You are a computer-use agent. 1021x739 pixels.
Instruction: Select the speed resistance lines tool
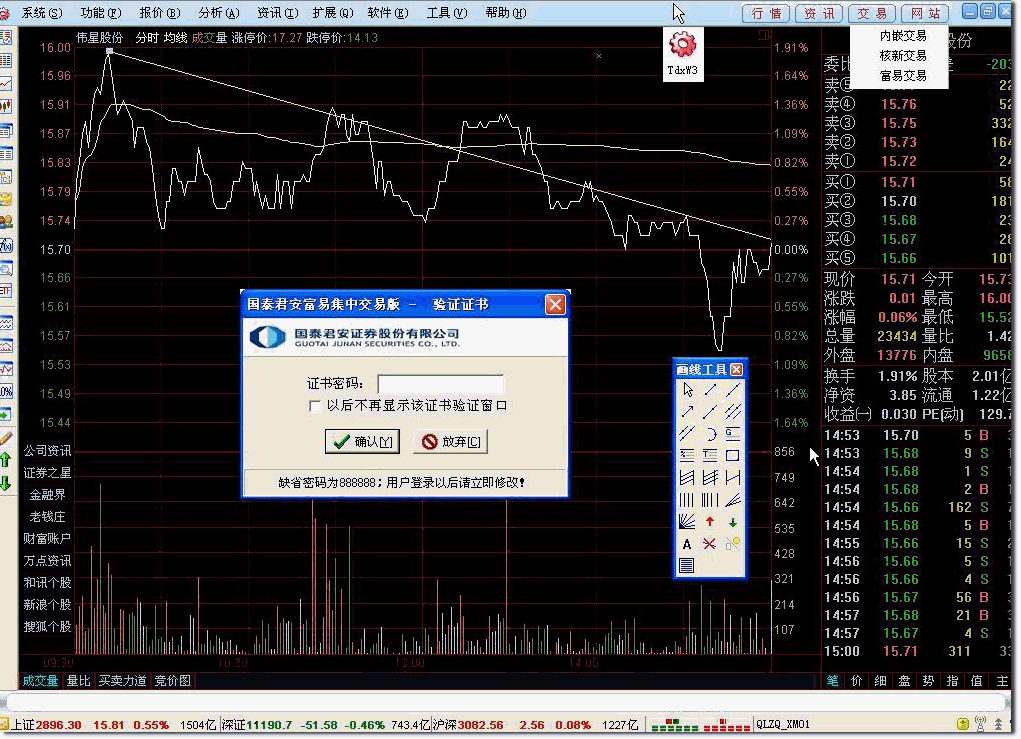click(x=733, y=500)
